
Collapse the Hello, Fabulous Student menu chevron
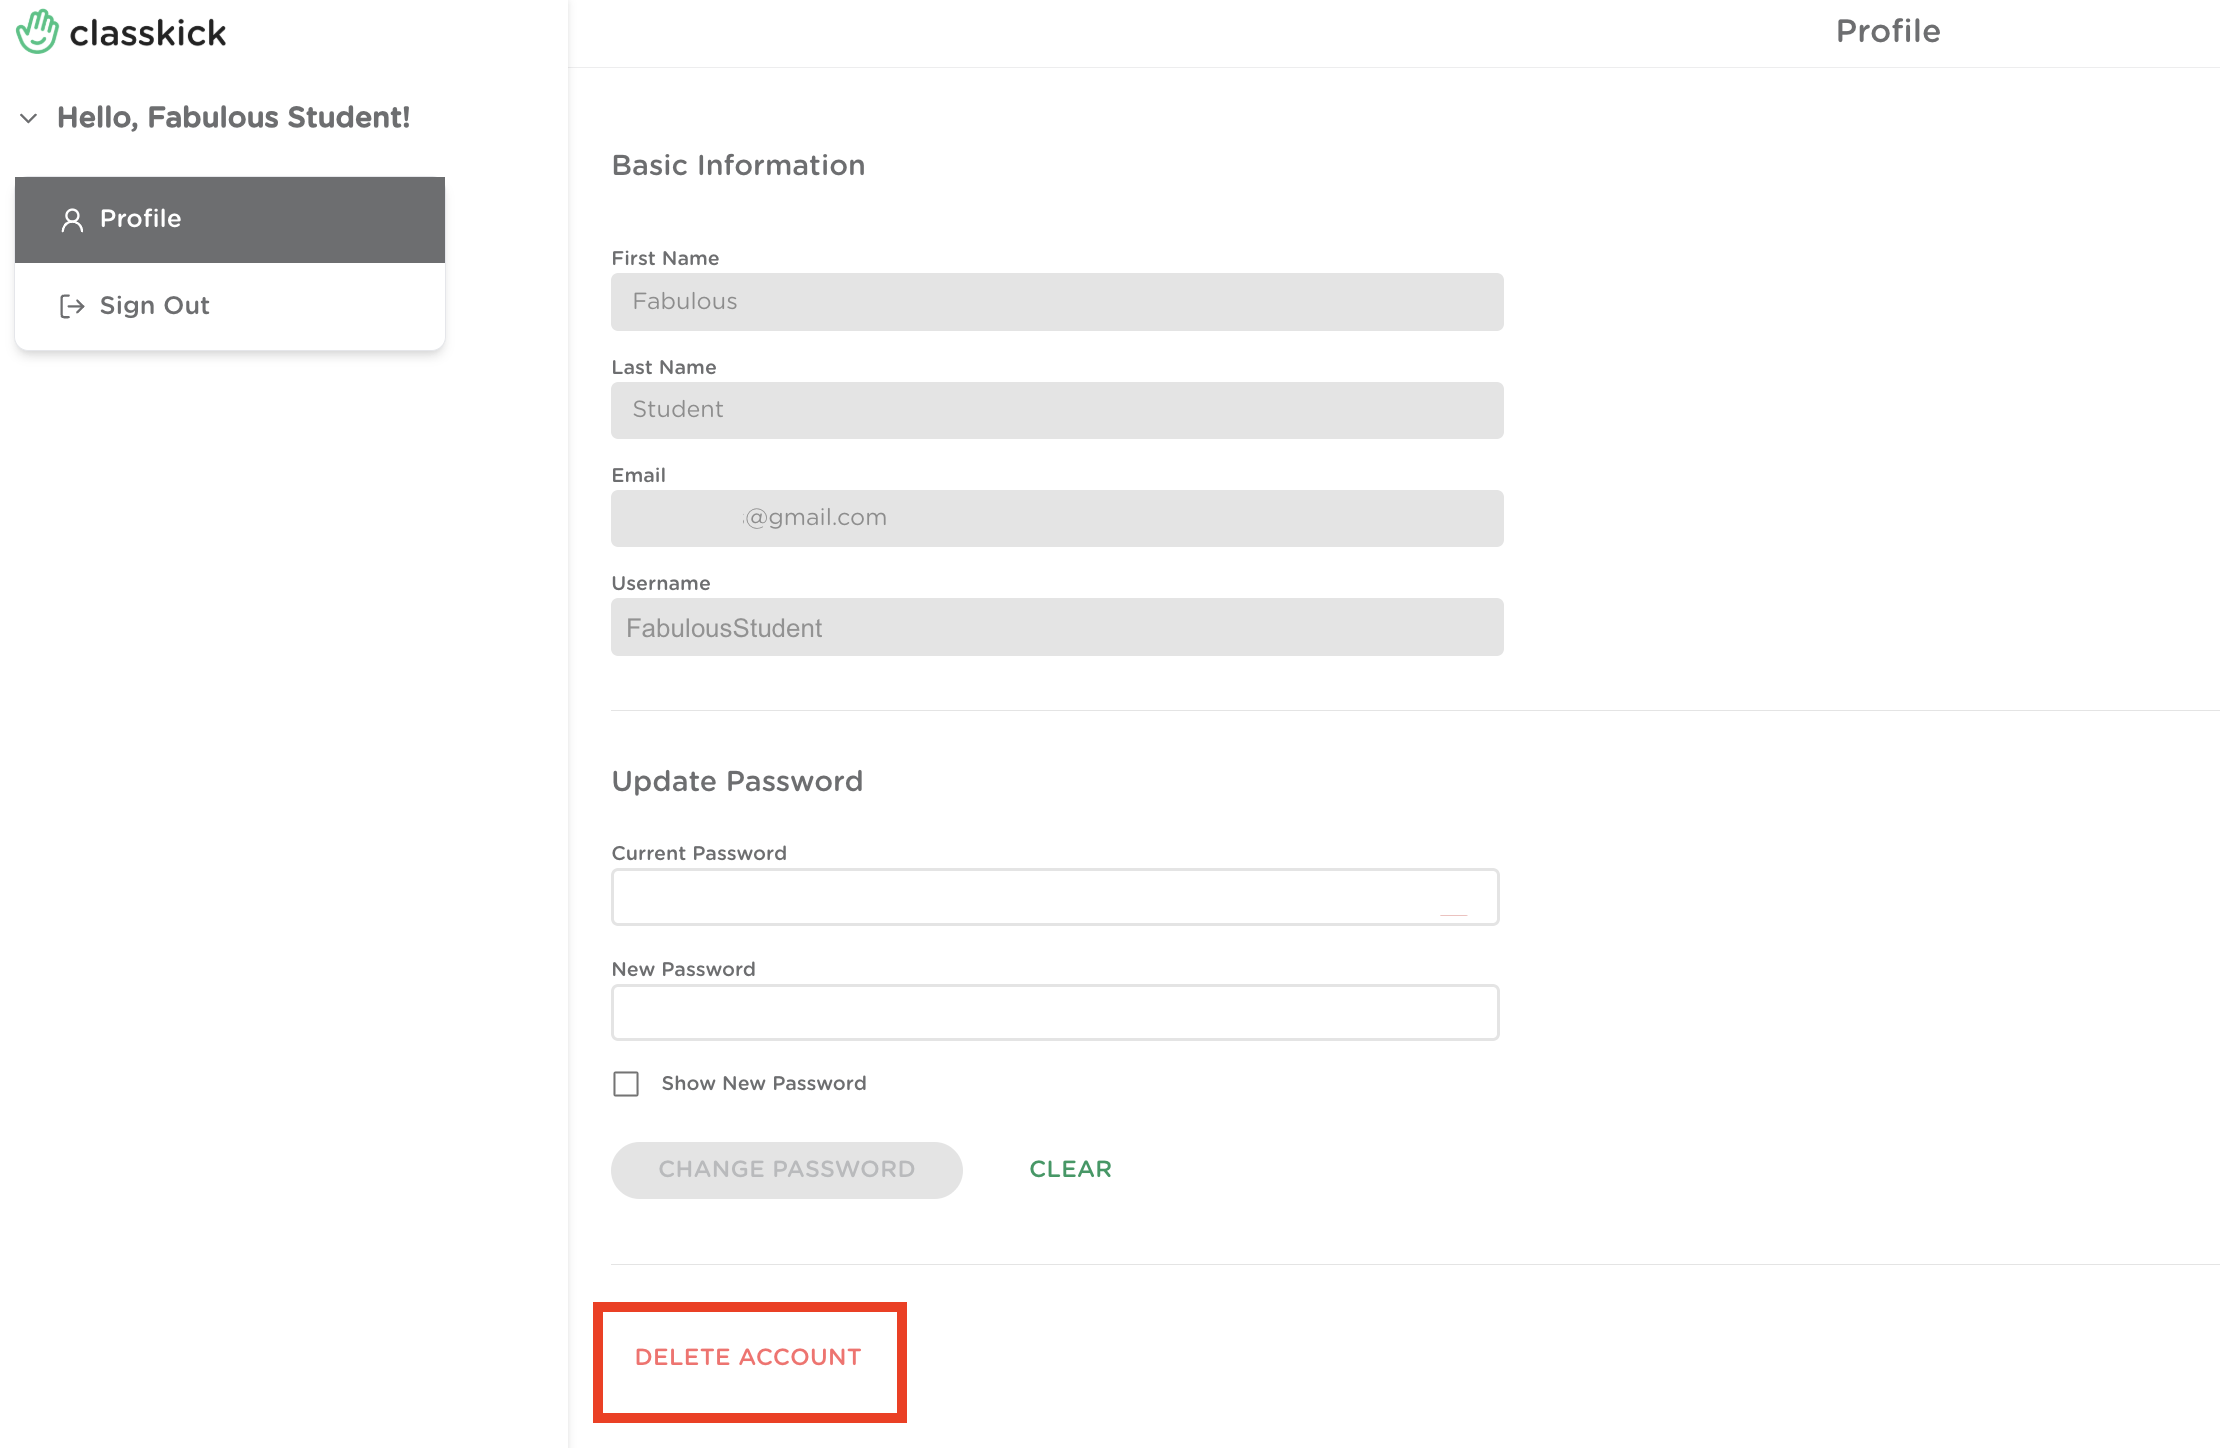click(x=29, y=118)
